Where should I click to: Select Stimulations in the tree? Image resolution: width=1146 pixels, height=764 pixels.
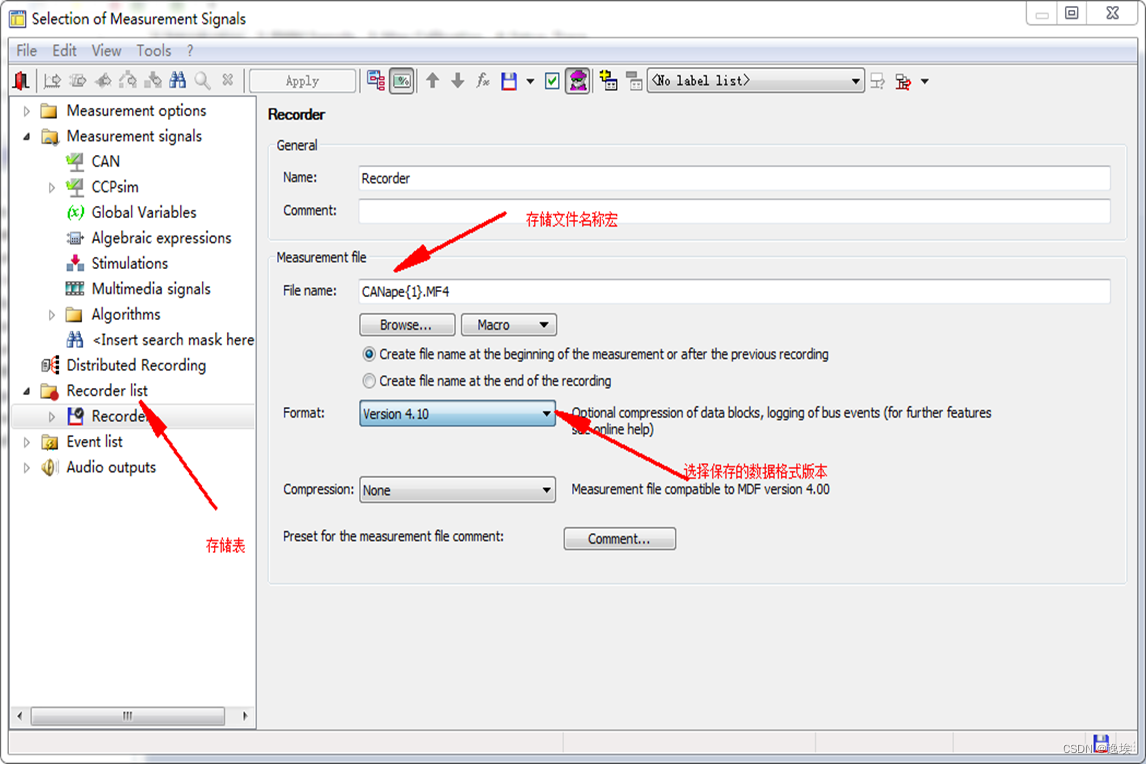coord(129,264)
